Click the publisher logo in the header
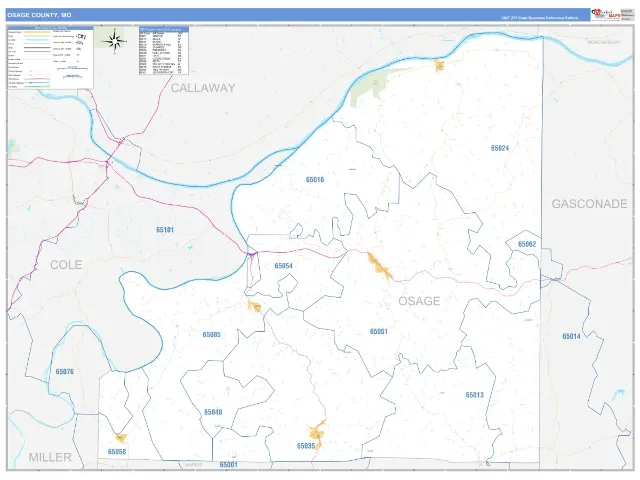Screen dimensions: 640x480 coord(605,14)
